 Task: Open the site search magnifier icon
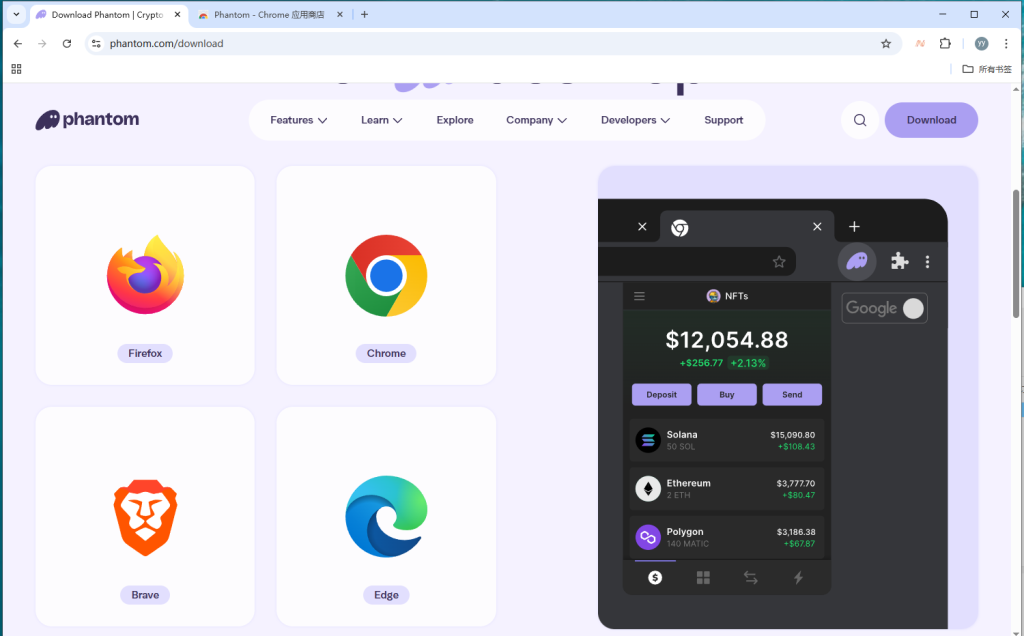point(860,120)
